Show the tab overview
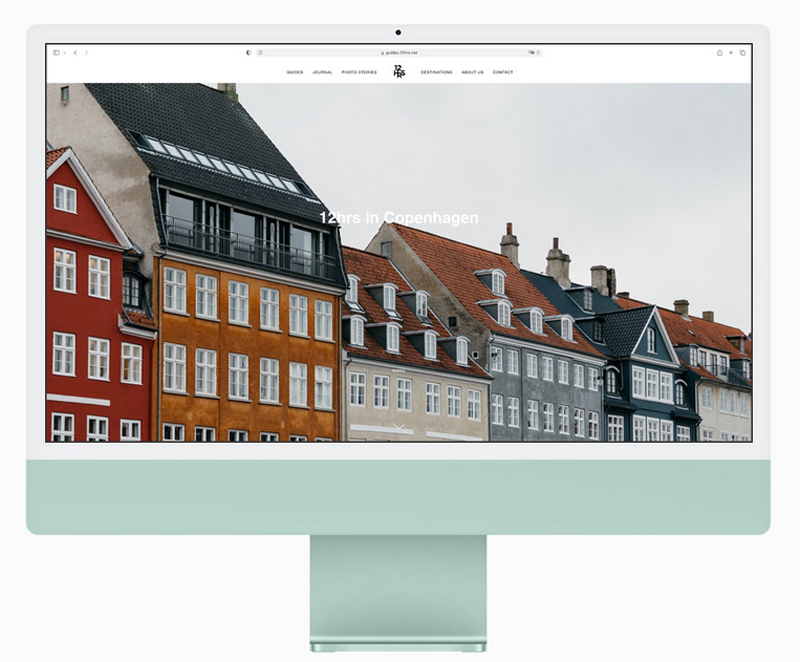800x662 pixels. pyautogui.click(x=743, y=52)
